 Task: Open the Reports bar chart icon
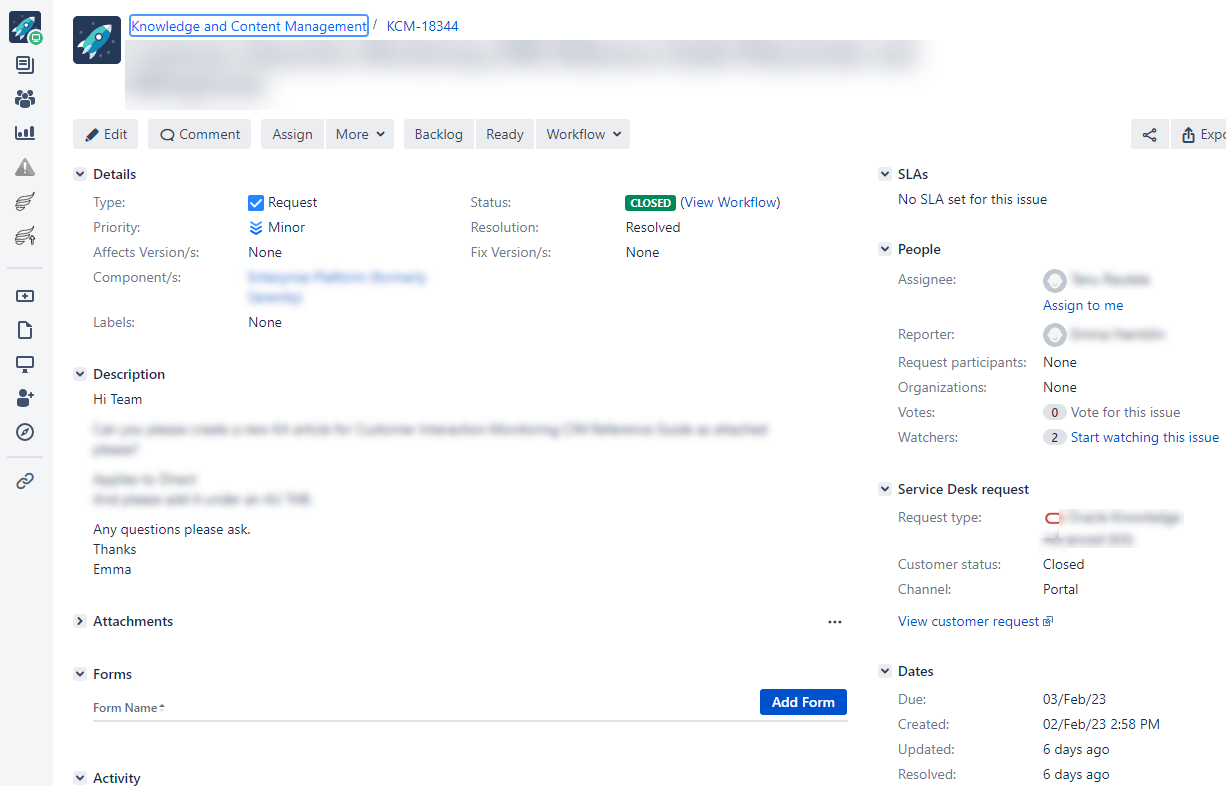coord(25,132)
